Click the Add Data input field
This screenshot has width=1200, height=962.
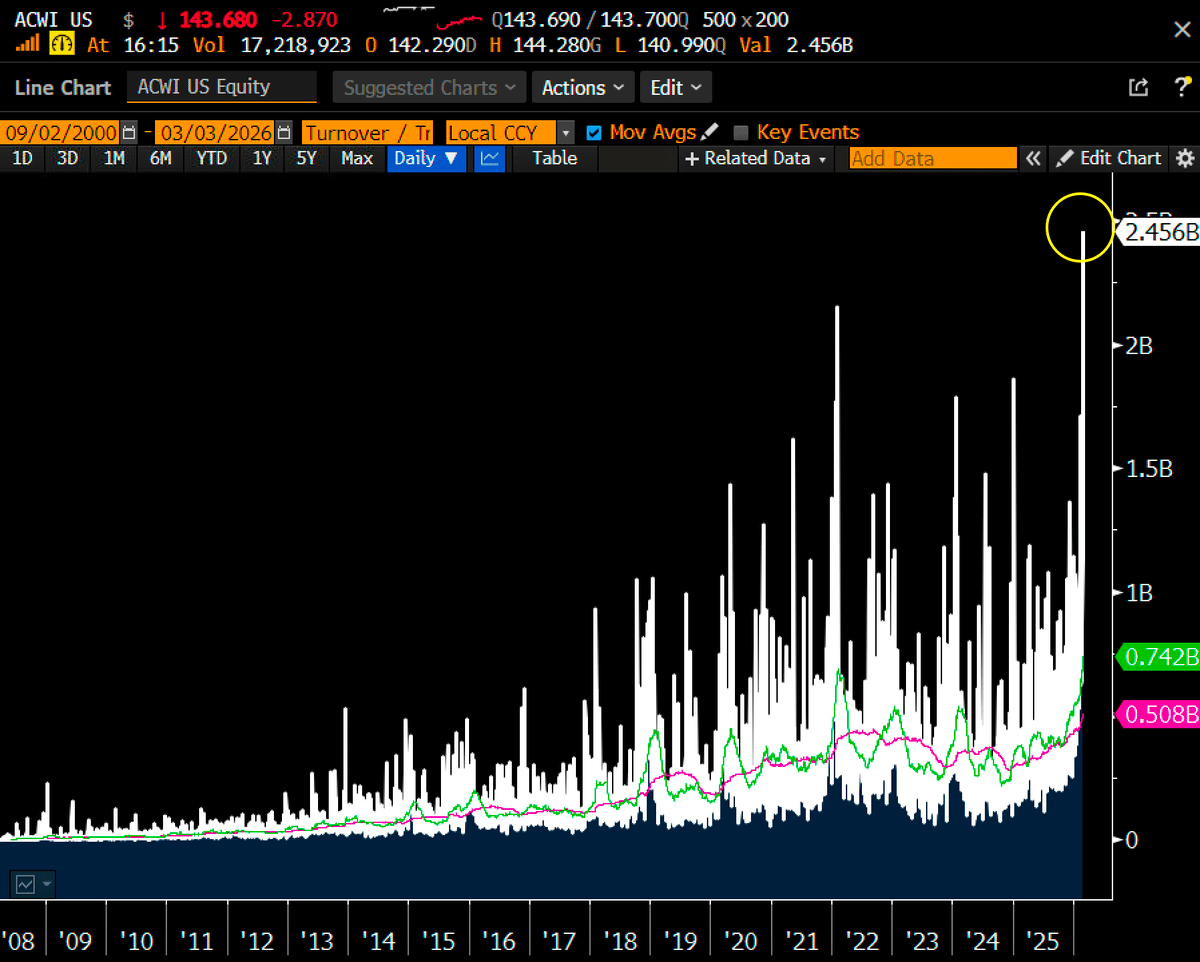click(x=930, y=158)
